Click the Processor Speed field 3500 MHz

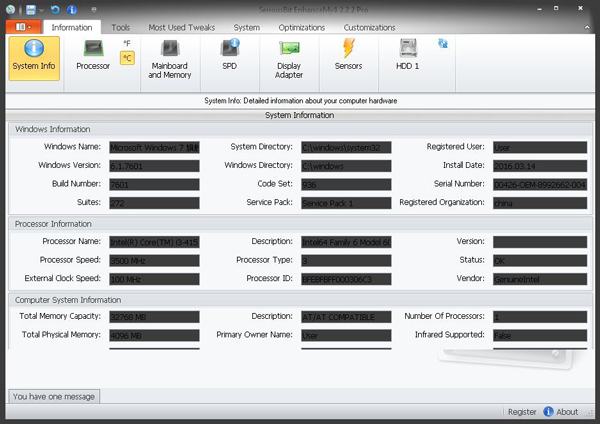tap(154, 261)
